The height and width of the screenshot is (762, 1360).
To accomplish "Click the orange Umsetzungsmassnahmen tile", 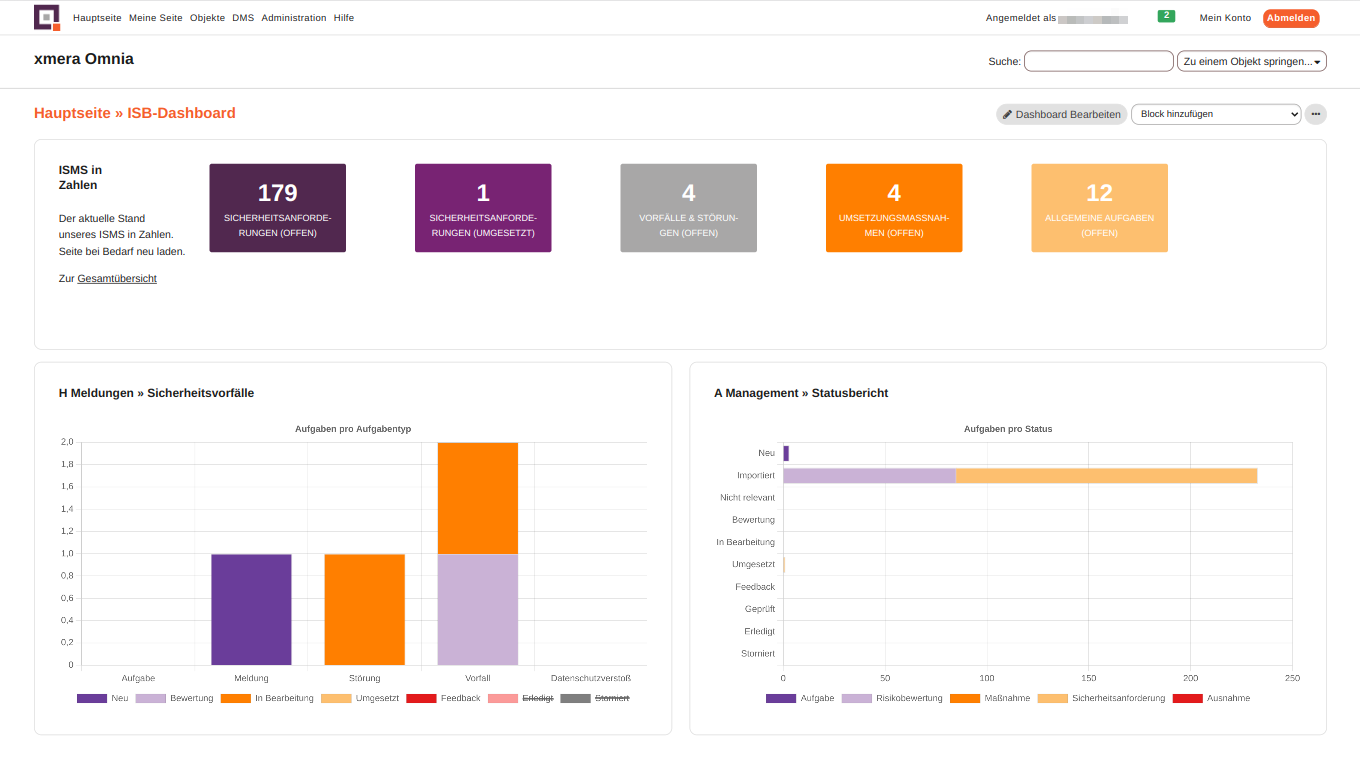I will point(894,207).
